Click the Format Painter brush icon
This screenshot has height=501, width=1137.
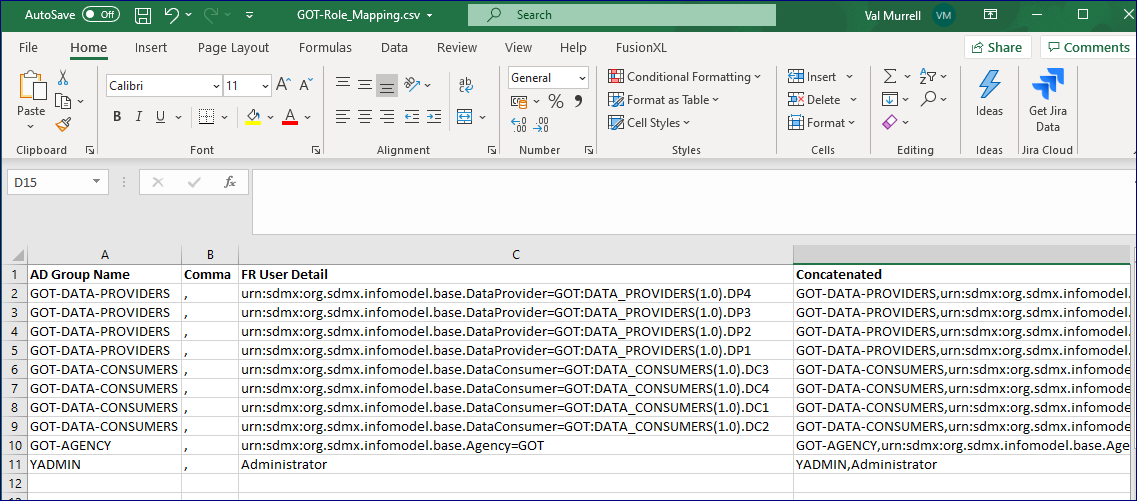(63, 125)
